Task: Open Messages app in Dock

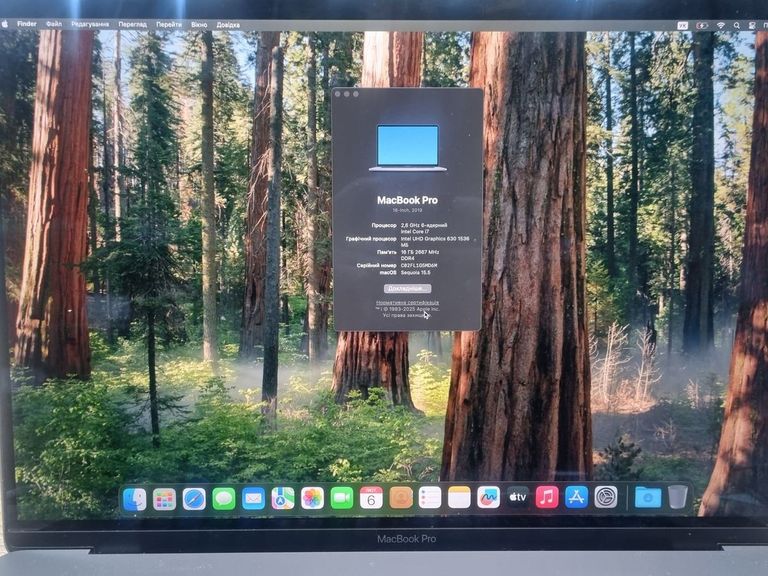Action: pos(224,499)
